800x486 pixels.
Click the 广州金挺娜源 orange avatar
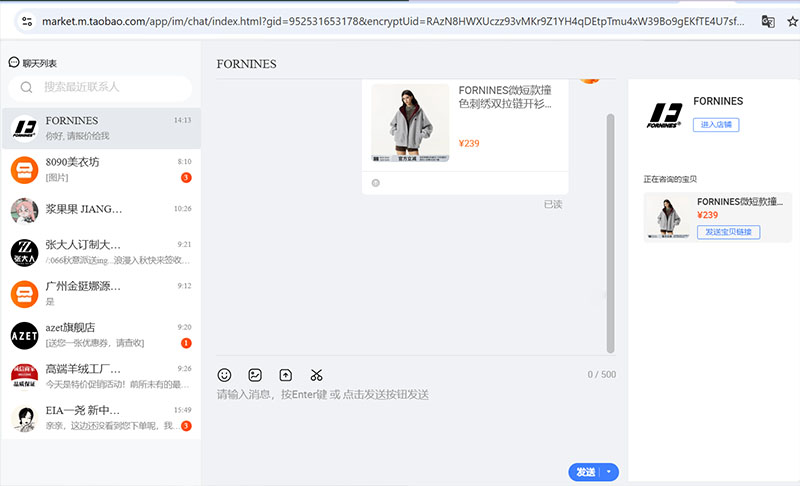(24, 294)
